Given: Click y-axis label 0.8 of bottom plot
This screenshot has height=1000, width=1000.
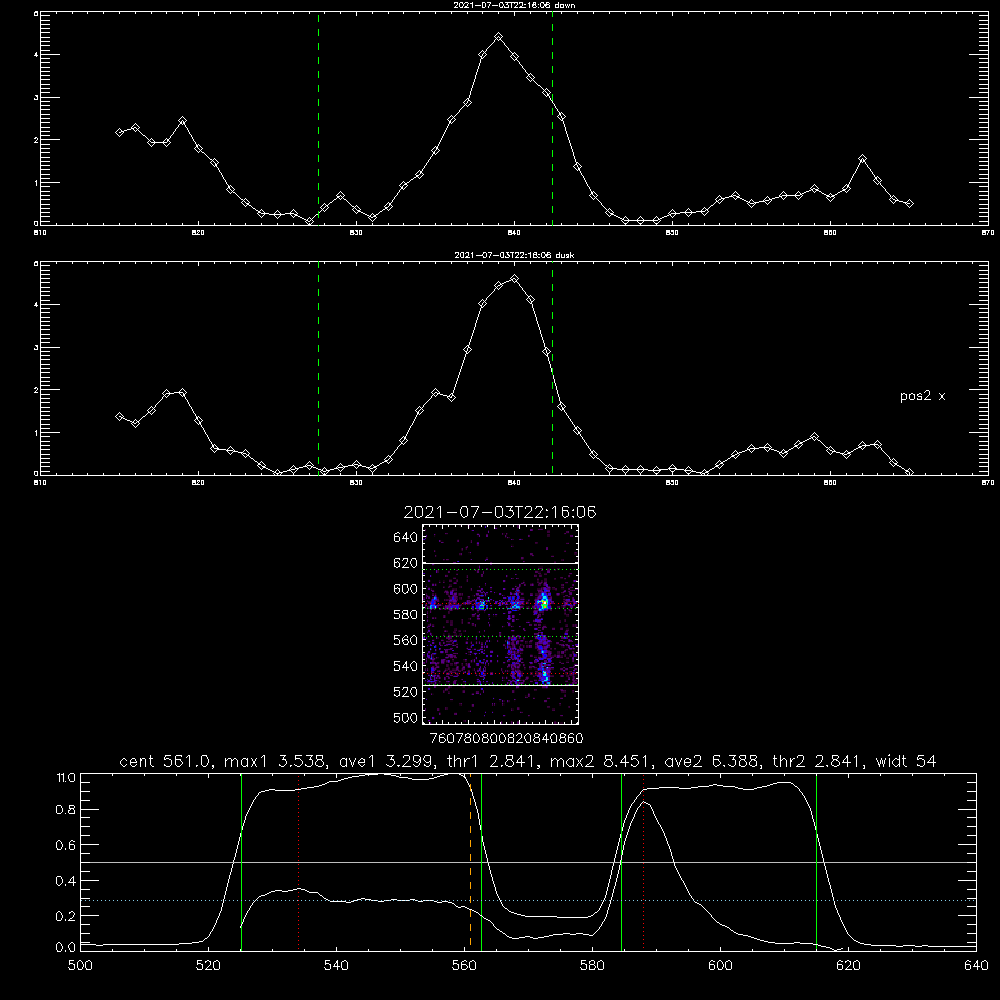Looking at the screenshot, I should [66, 810].
